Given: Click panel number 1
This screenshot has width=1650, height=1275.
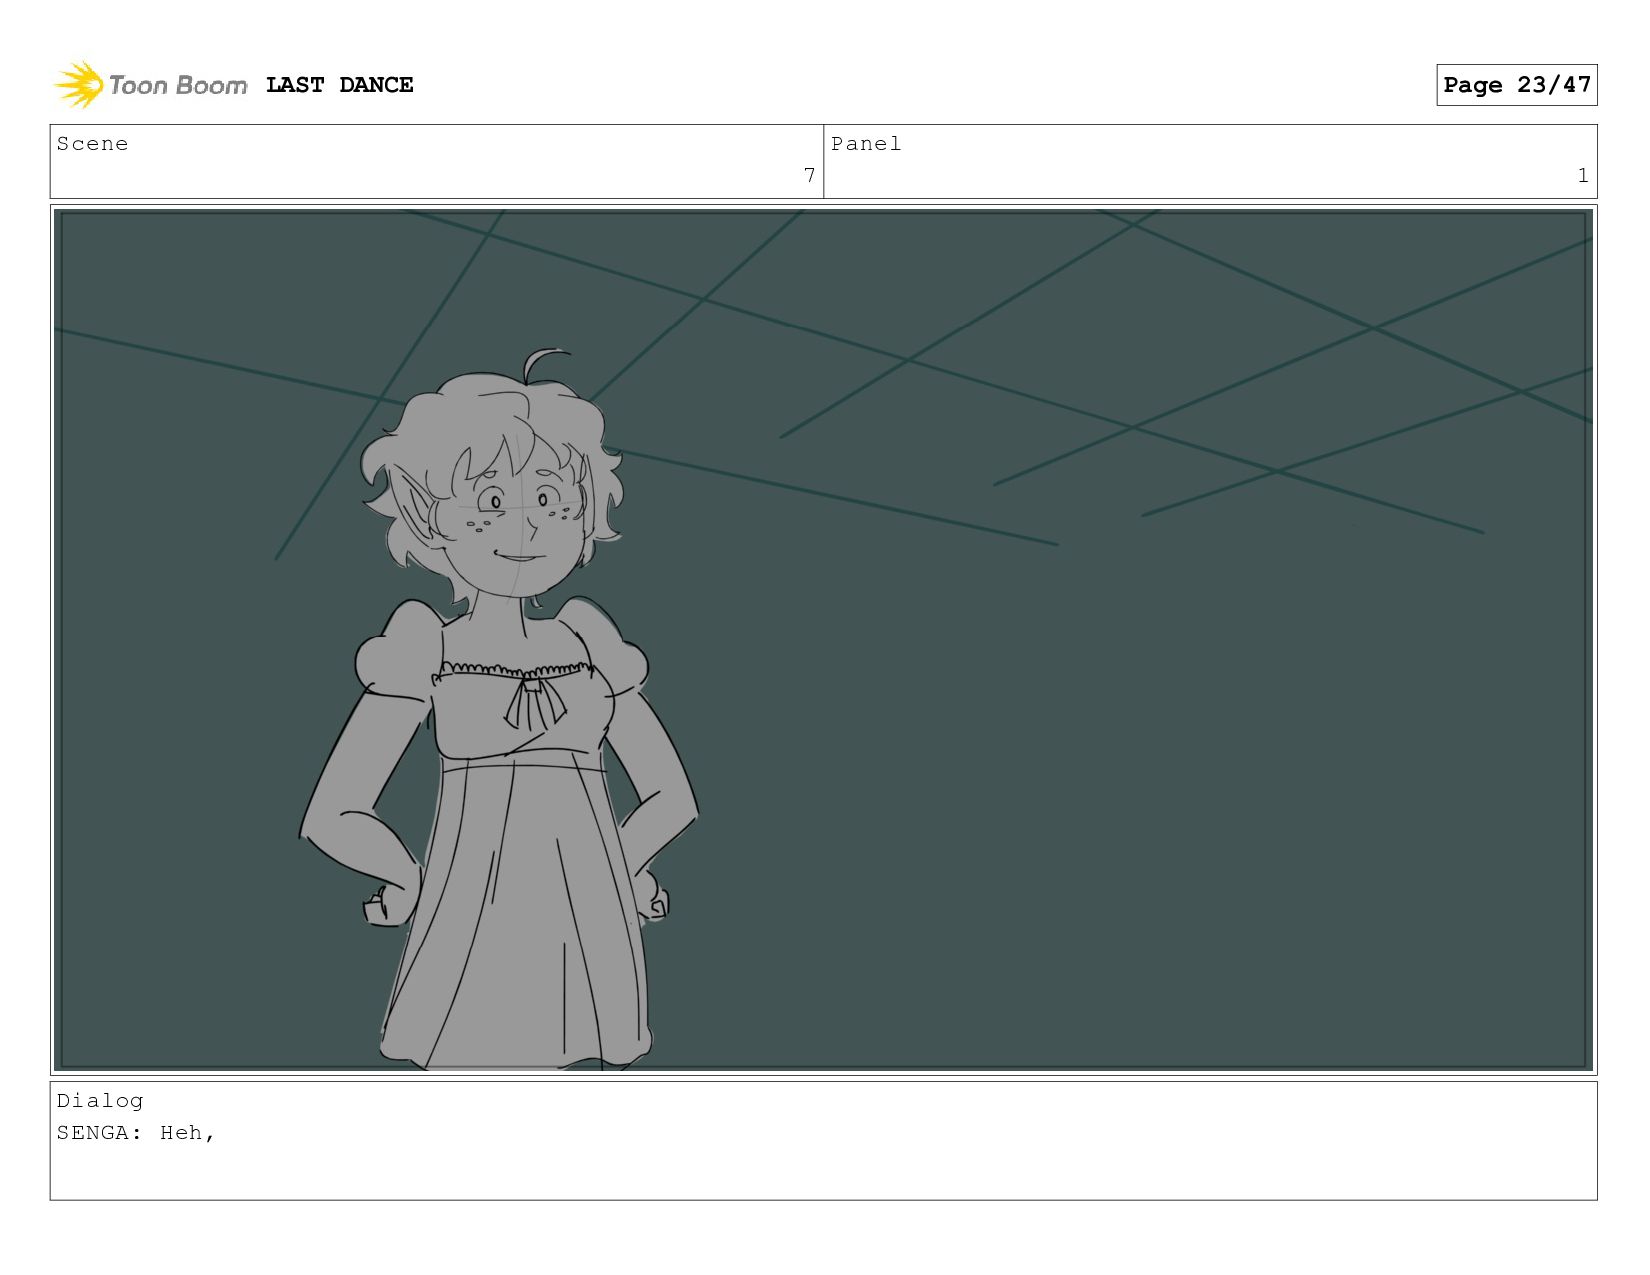Looking at the screenshot, I should pos(1583,175).
